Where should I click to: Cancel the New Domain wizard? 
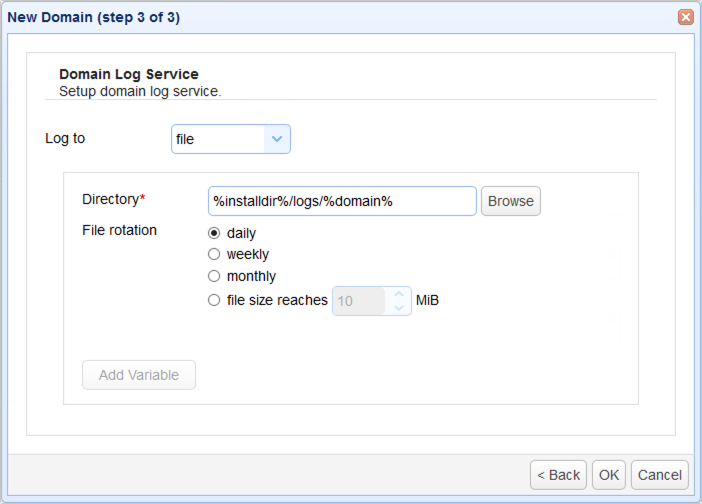(x=659, y=475)
